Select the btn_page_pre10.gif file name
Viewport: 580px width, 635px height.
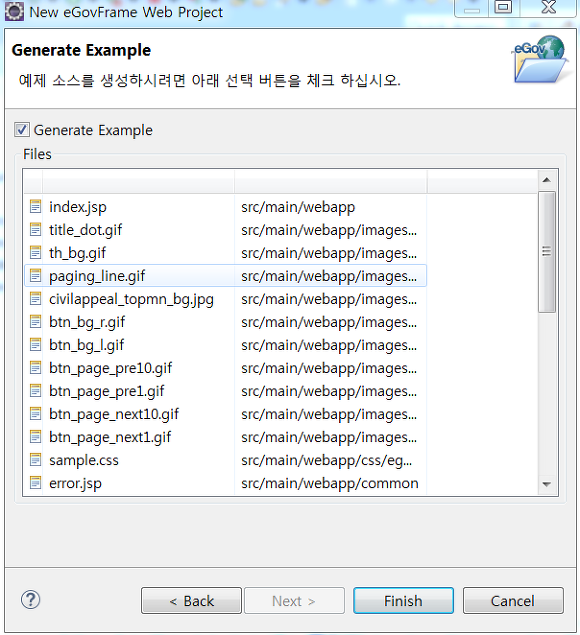click(x=111, y=369)
